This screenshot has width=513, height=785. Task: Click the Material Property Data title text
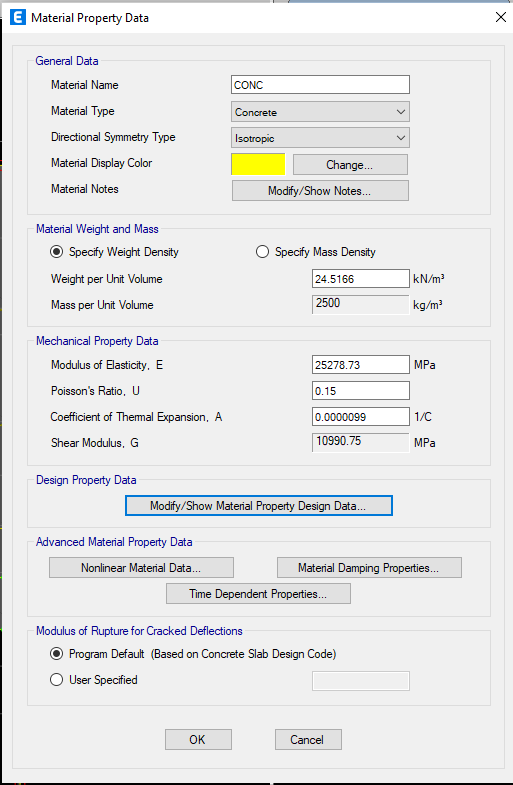(x=90, y=18)
